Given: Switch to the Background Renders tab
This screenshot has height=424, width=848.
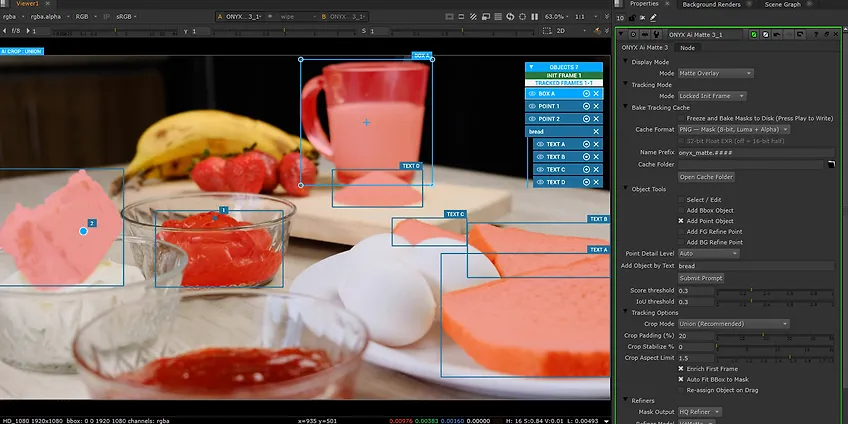Looking at the screenshot, I should pyautogui.click(x=711, y=4).
